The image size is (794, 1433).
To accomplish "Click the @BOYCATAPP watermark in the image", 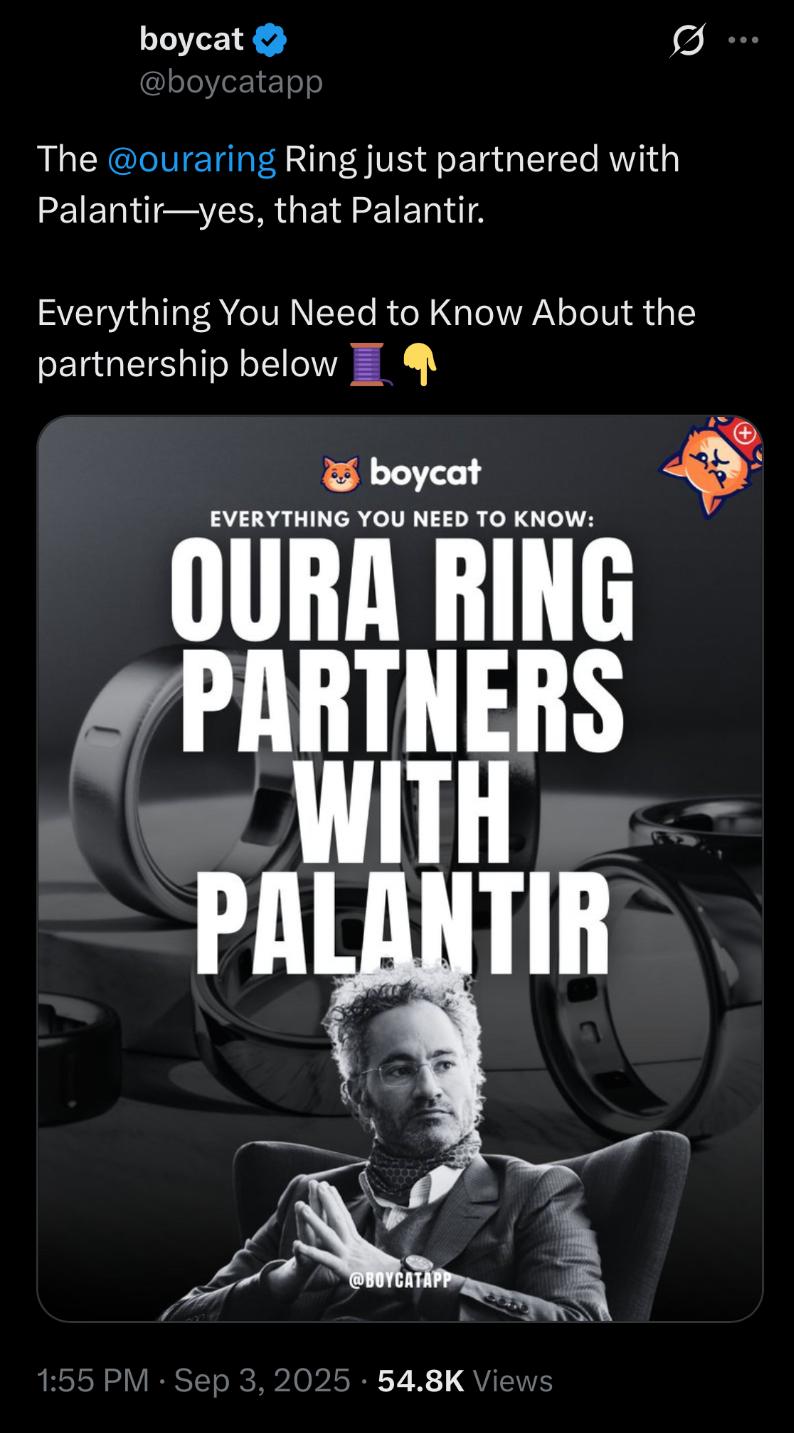I will click(400, 1281).
